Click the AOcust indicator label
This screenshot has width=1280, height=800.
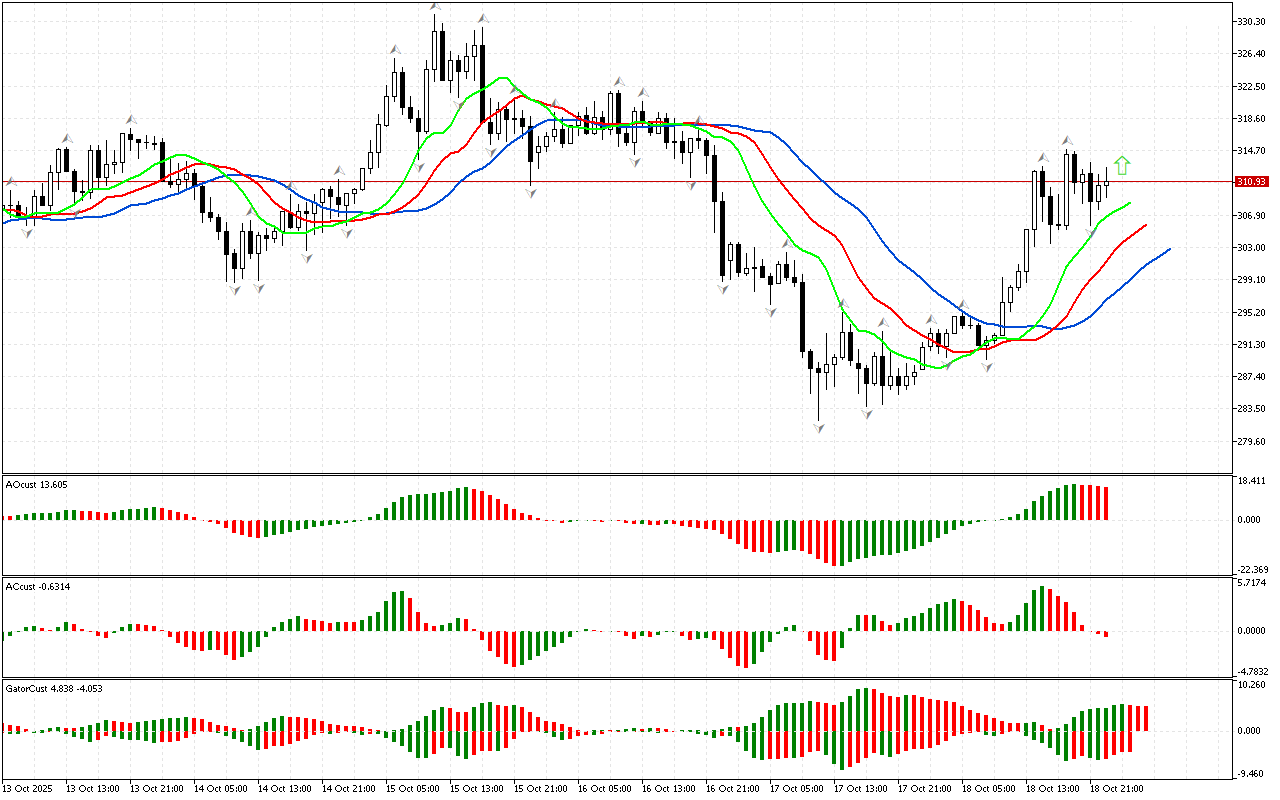click(x=38, y=485)
